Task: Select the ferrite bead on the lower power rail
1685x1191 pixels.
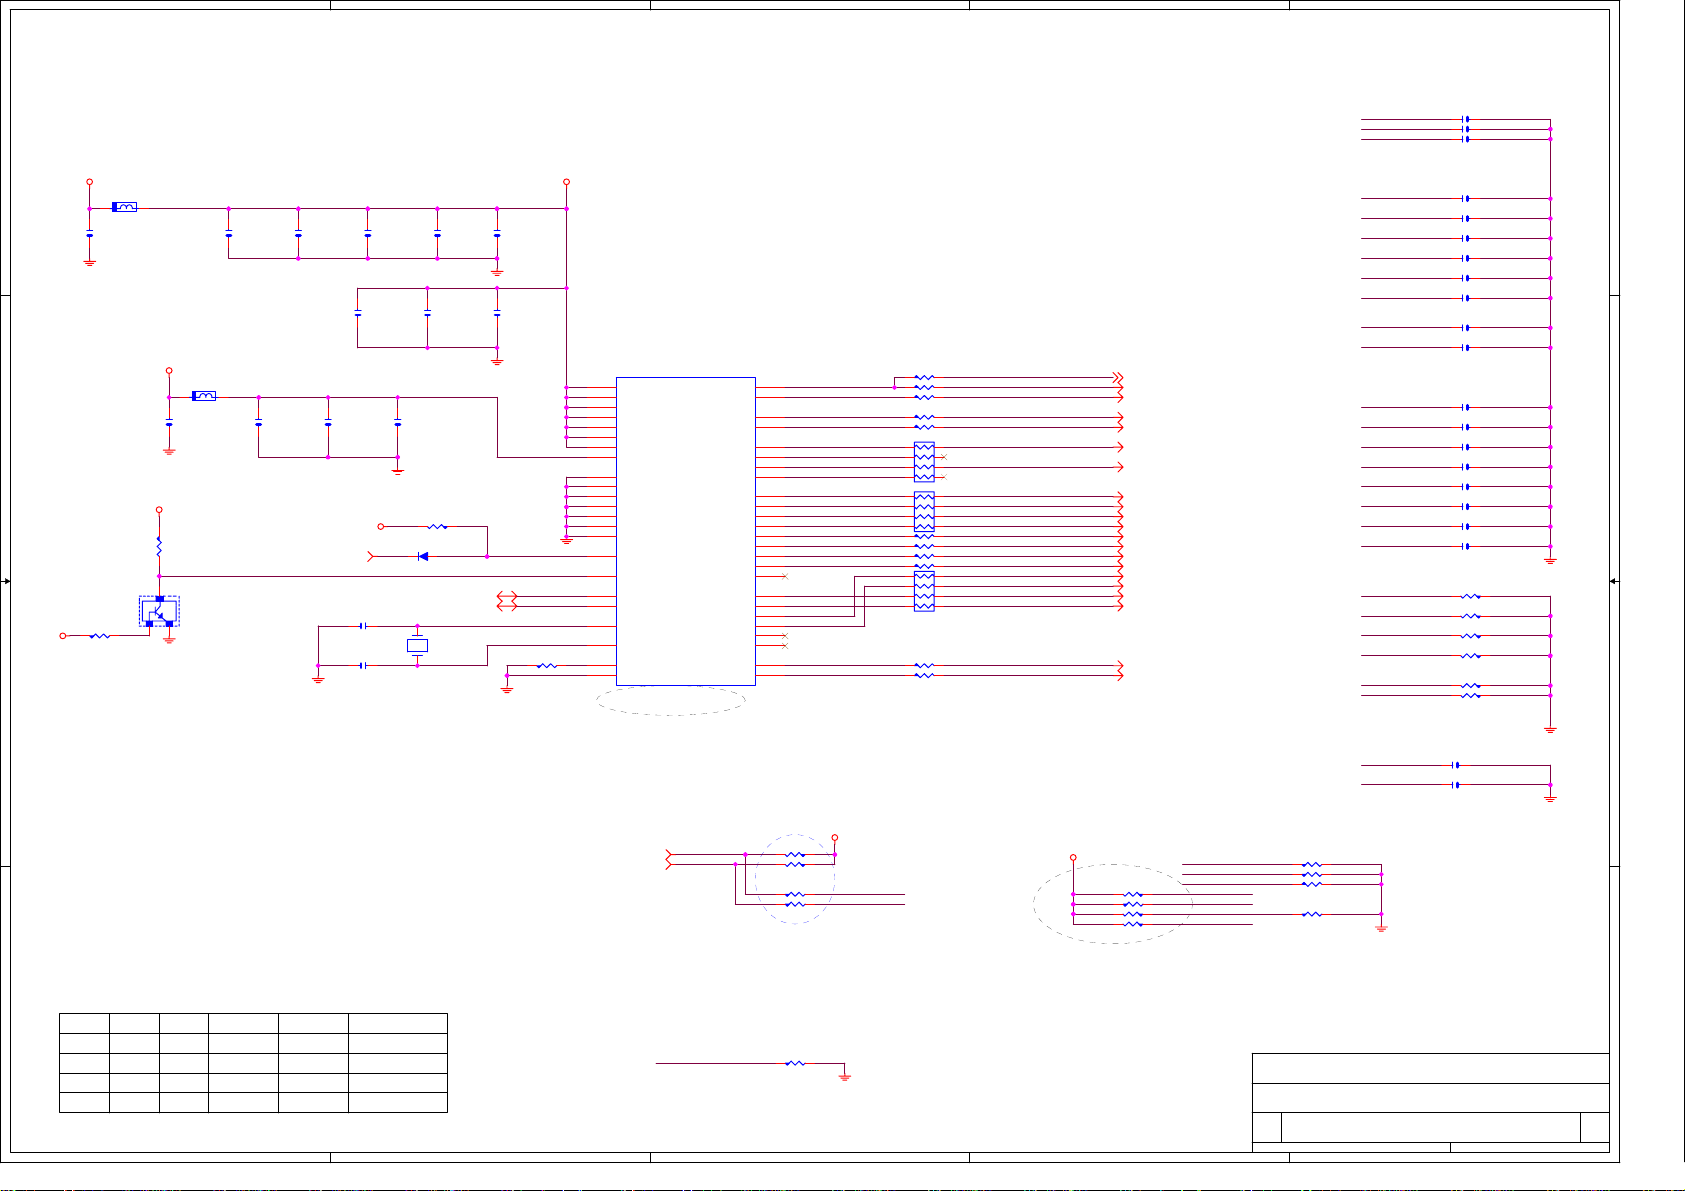Action: click(x=203, y=396)
